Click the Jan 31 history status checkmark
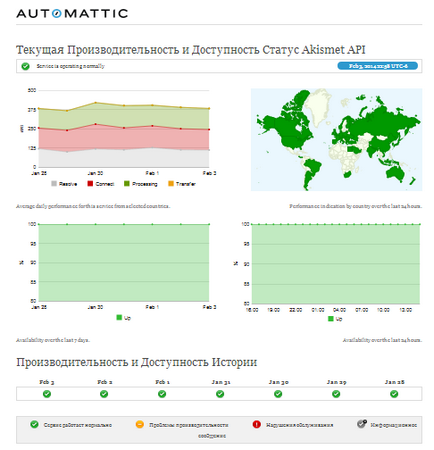The width and height of the screenshot is (434, 450). (x=220, y=394)
